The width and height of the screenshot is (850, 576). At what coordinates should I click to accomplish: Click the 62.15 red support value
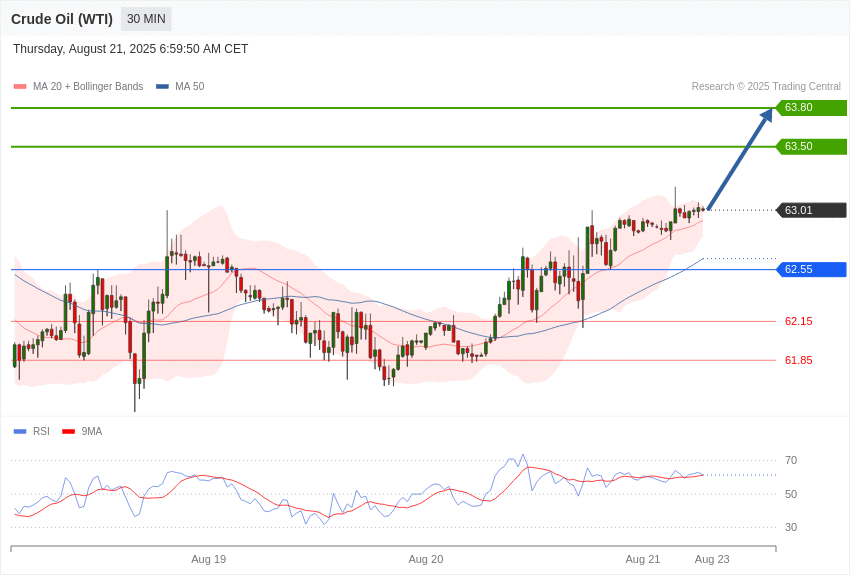(799, 321)
